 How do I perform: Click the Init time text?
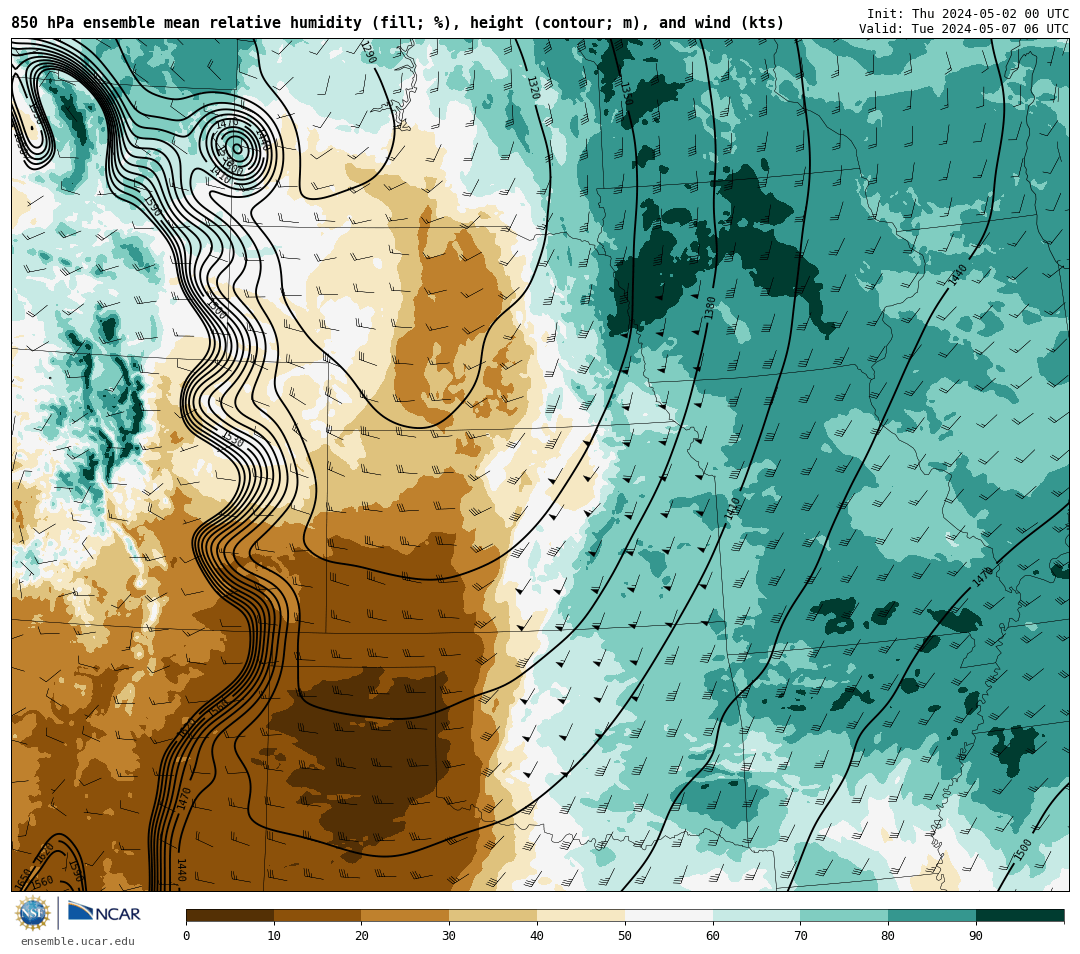pos(968,14)
